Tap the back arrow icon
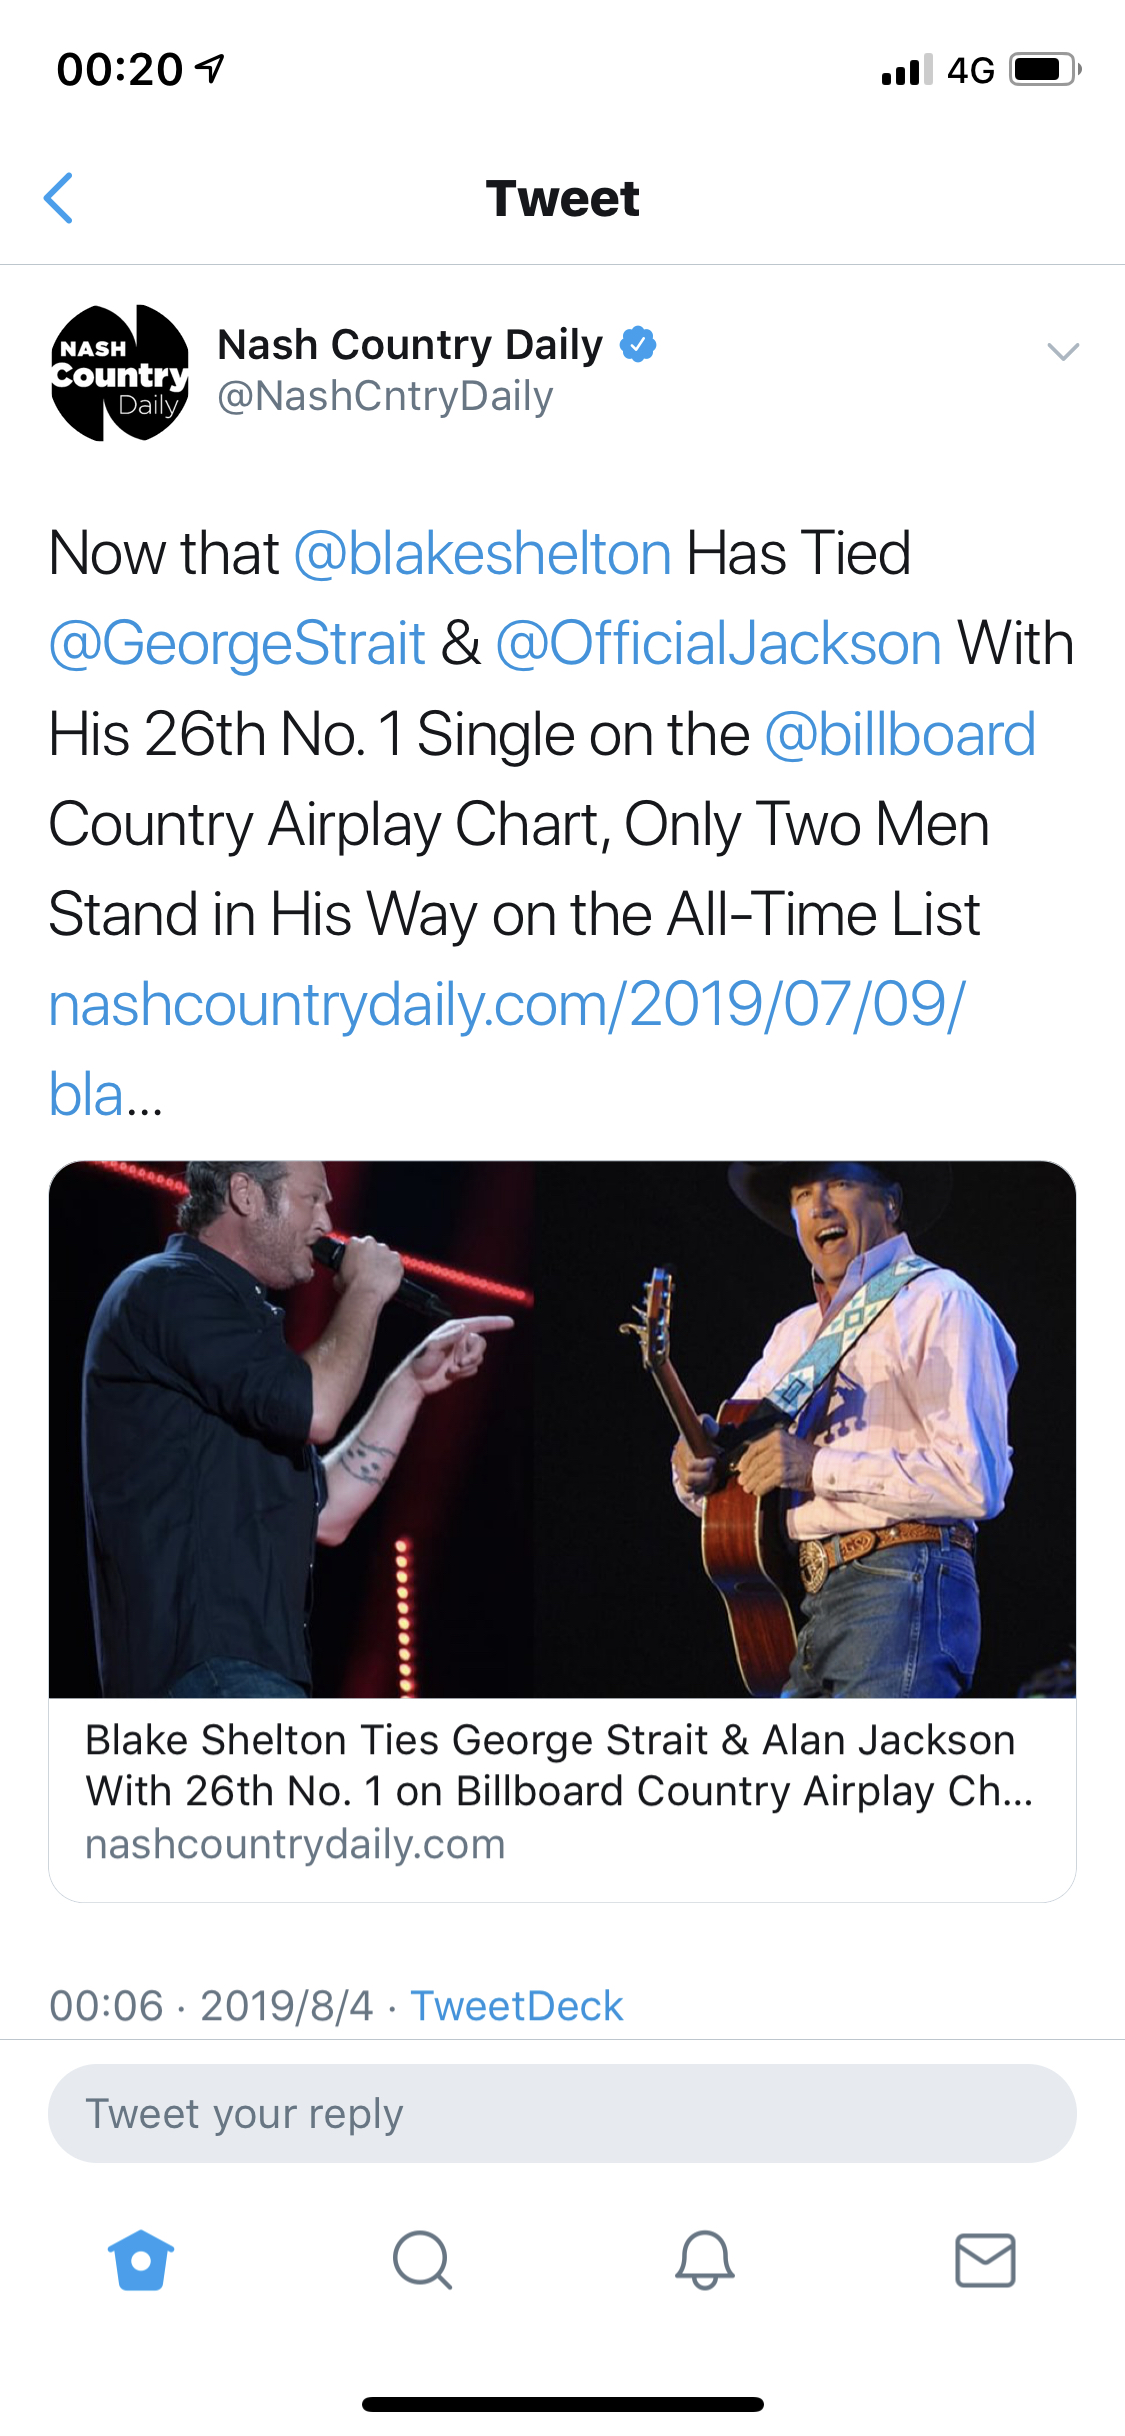The height and width of the screenshot is (2436, 1125). pos(59,198)
